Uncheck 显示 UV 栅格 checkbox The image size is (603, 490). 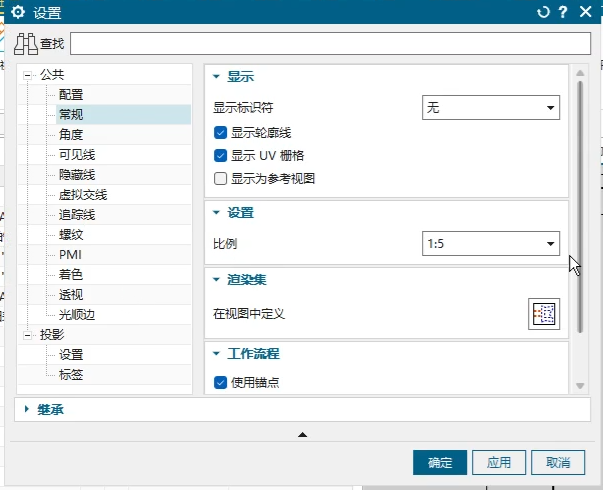coord(220,156)
